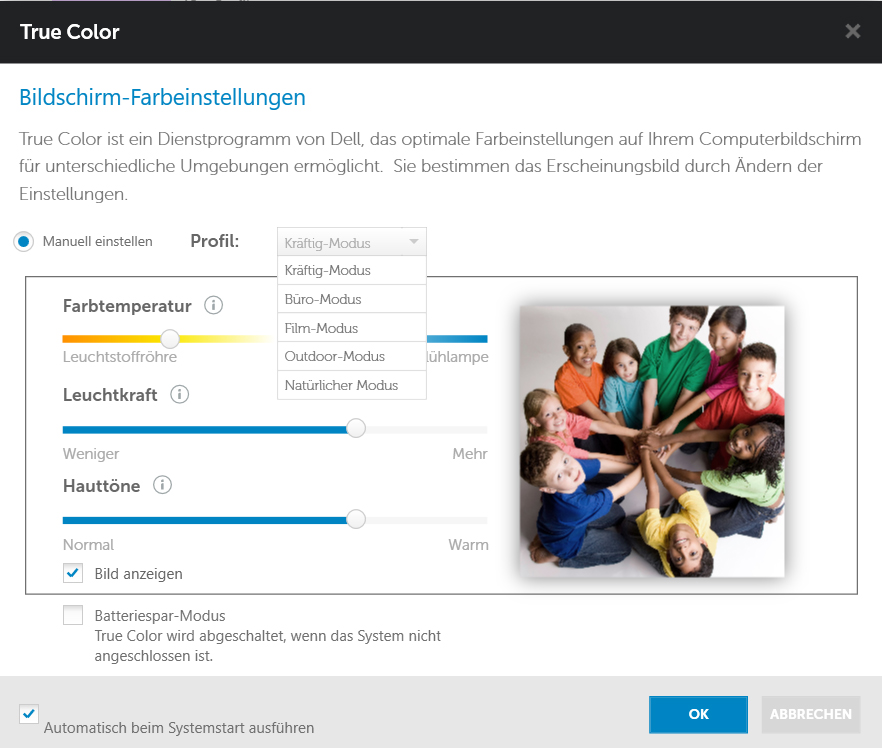Image resolution: width=882 pixels, height=748 pixels.
Task: Click the Farbtemperatur slider handle
Action: tap(170, 339)
